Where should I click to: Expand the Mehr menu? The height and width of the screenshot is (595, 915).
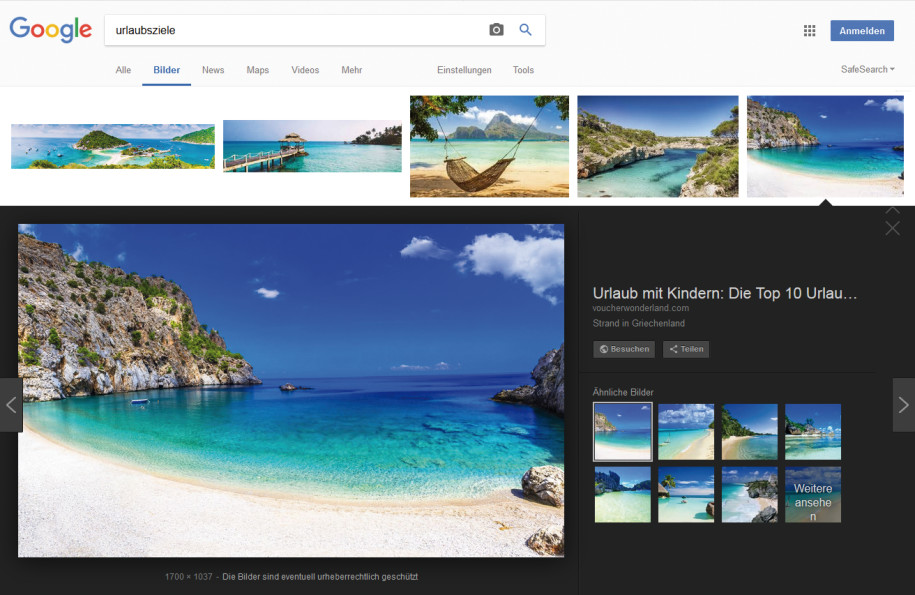point(352,70)
